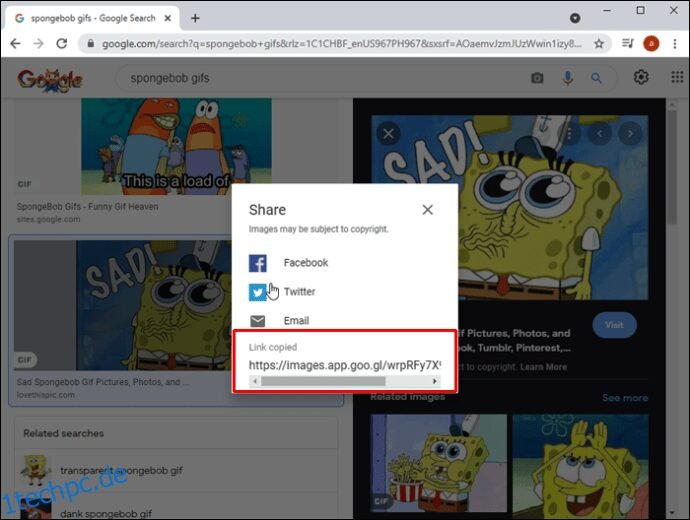Select the spongebob gifs browser tab
The width and height of the screenshot is (690, 520).
93,18
